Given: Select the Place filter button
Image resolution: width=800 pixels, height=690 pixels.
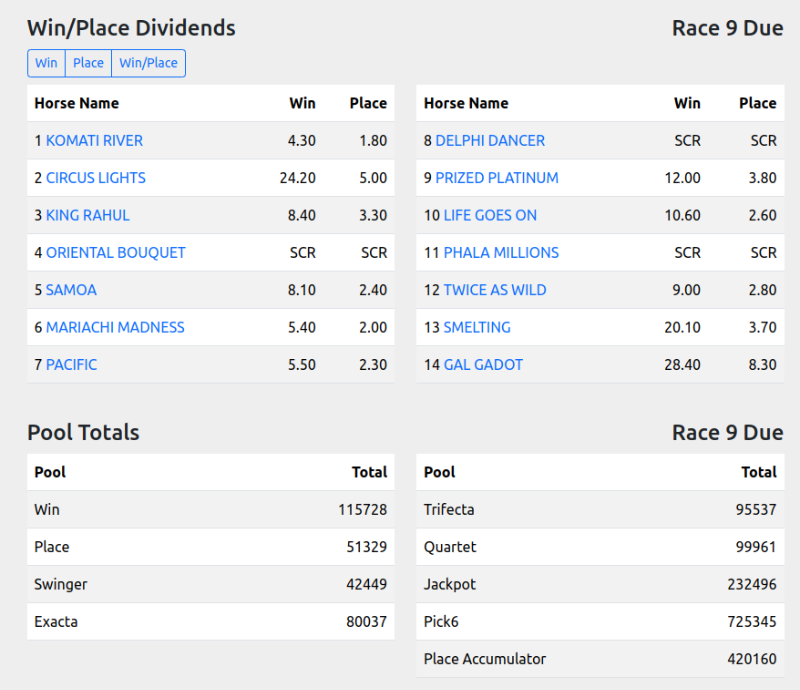Looking at the screenshot, I should click(x=88, y=63).
